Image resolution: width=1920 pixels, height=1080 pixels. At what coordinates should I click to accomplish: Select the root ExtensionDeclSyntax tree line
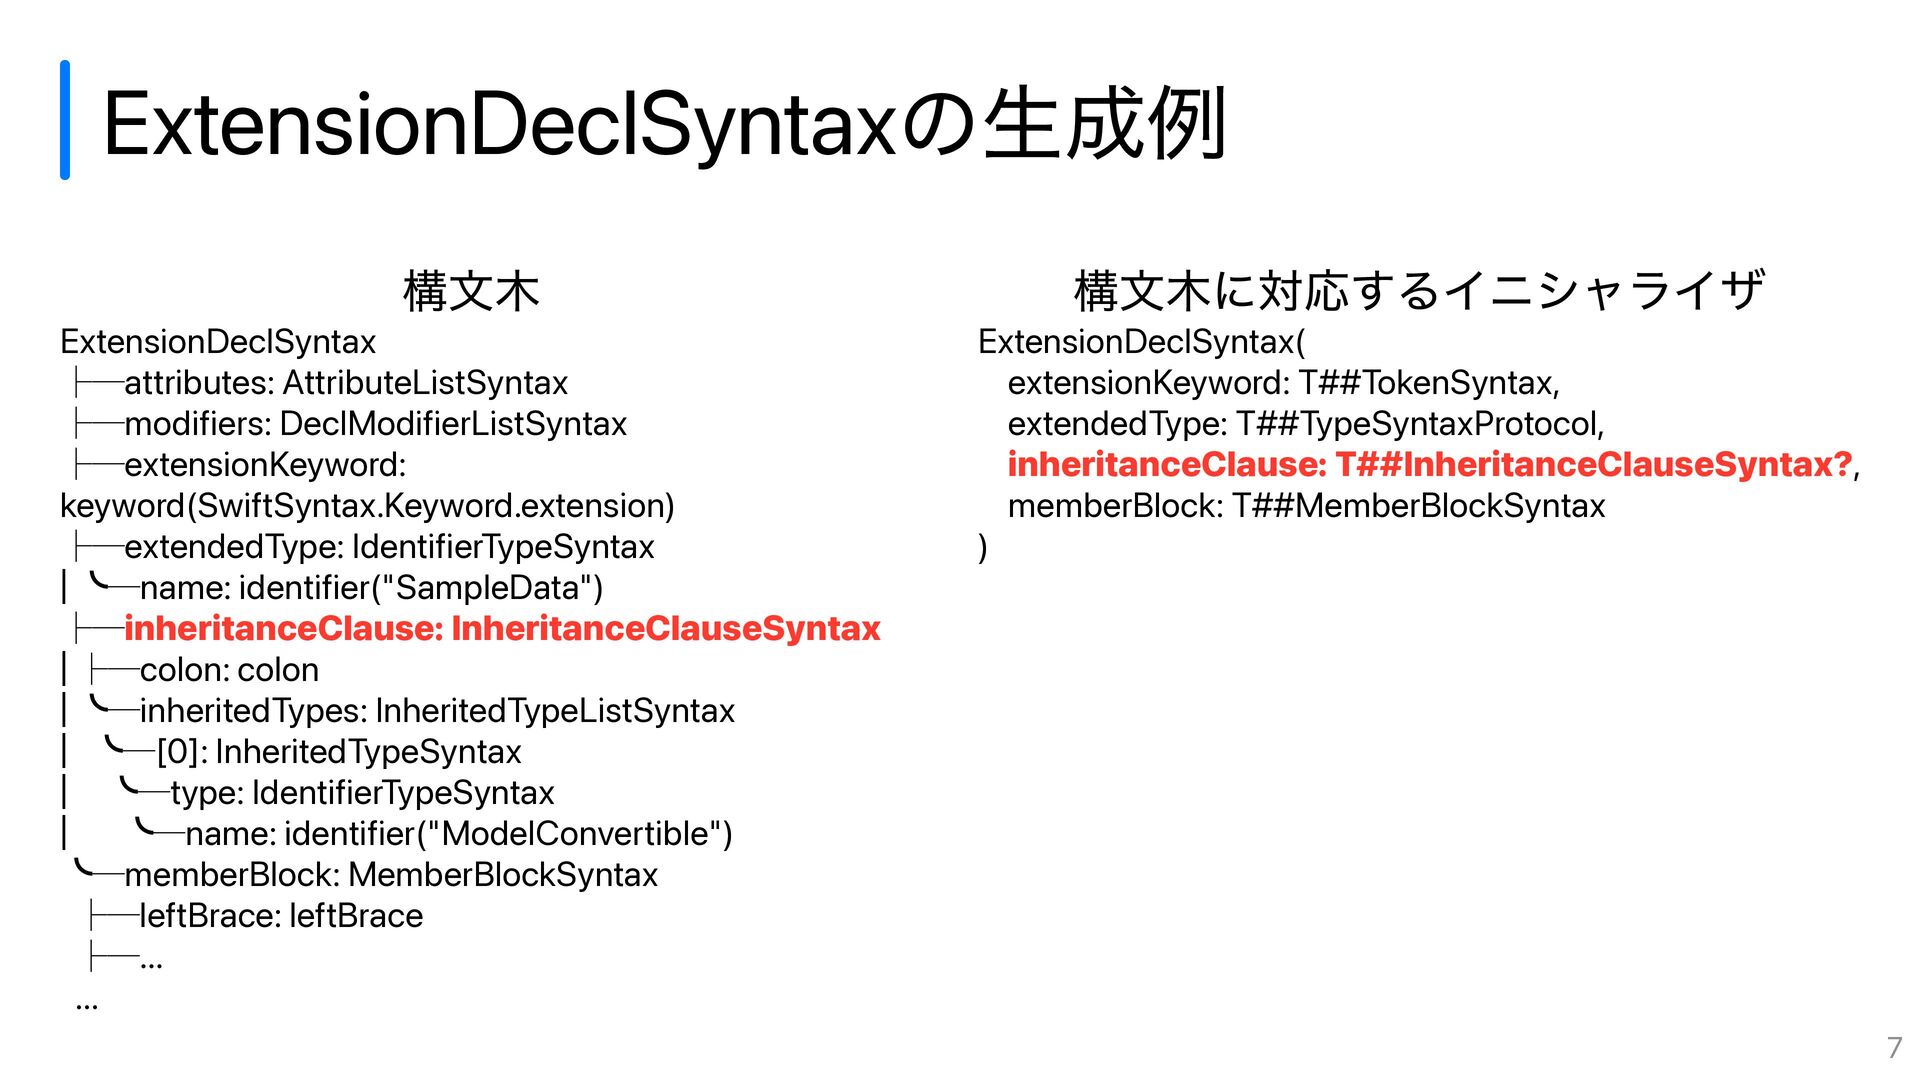218,342
